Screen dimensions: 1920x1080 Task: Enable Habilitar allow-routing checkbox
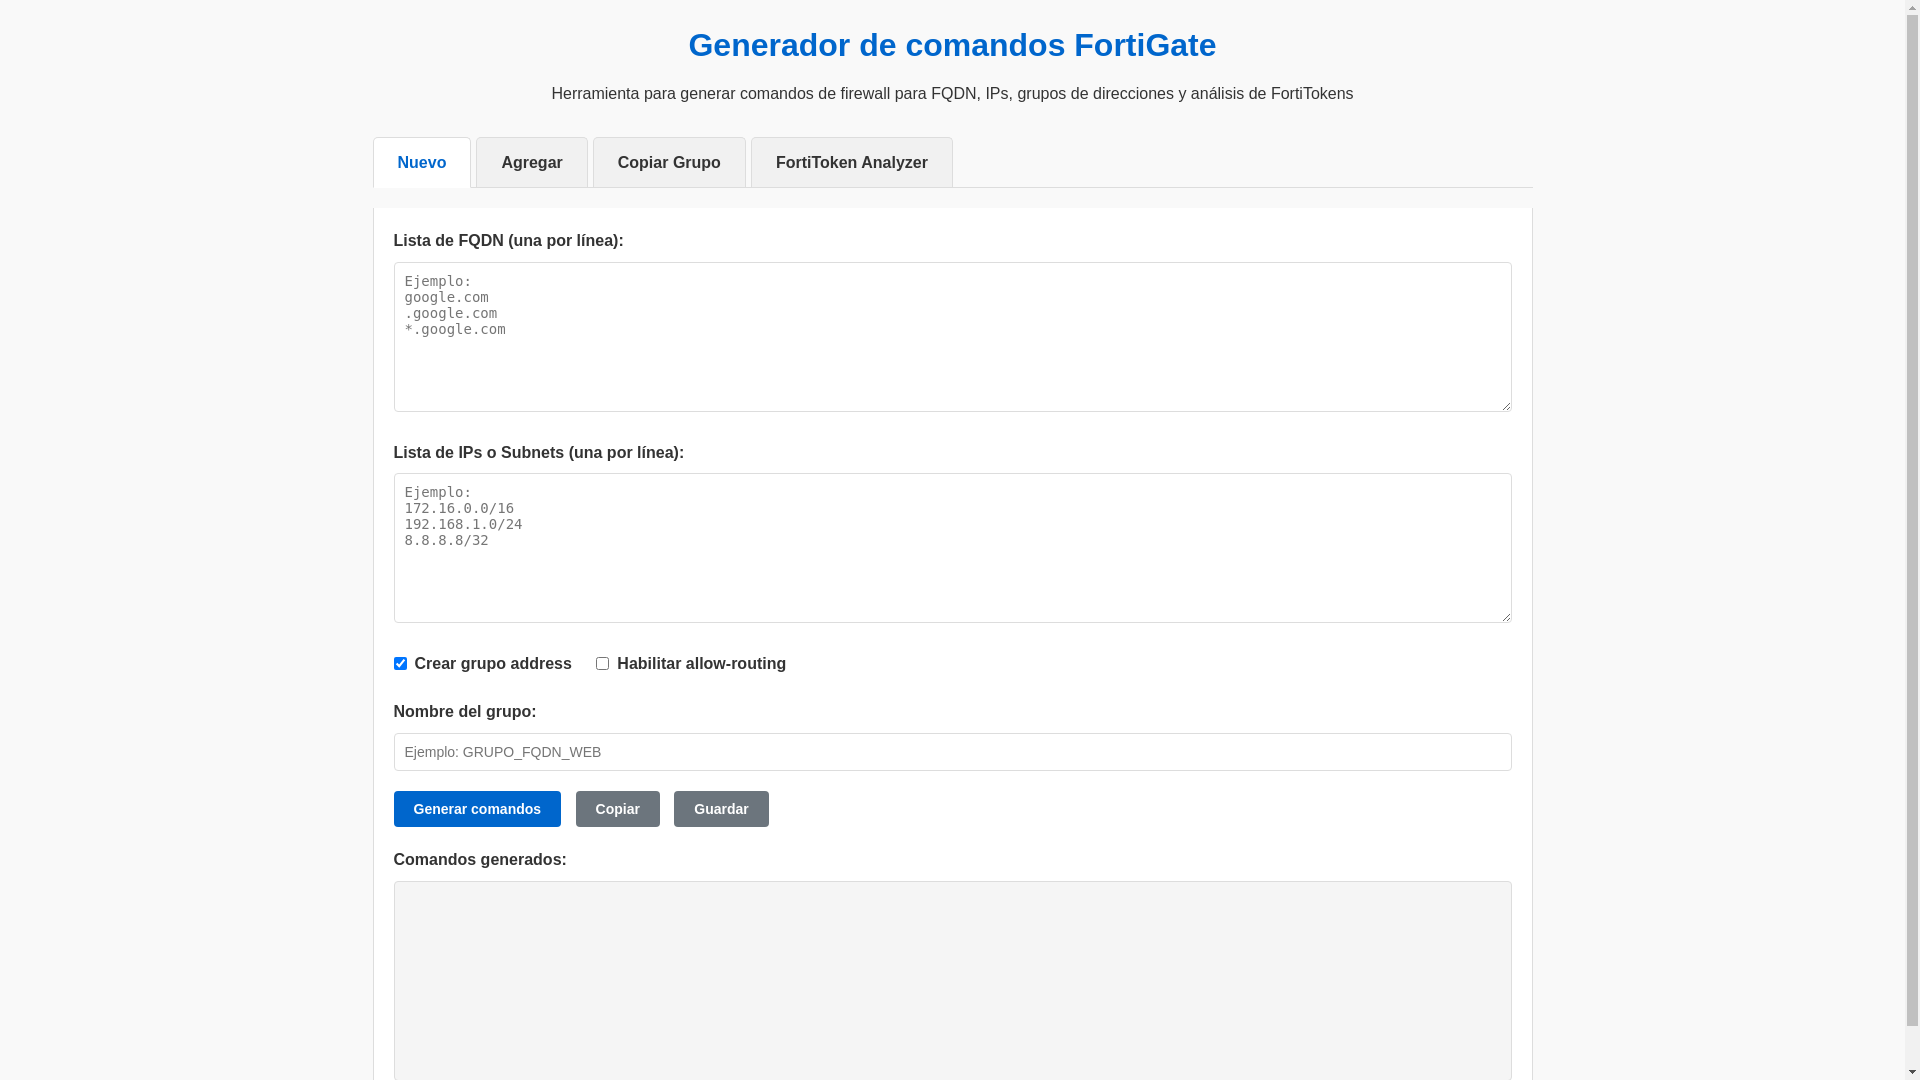pyautogui.click(x=602, y=664)
